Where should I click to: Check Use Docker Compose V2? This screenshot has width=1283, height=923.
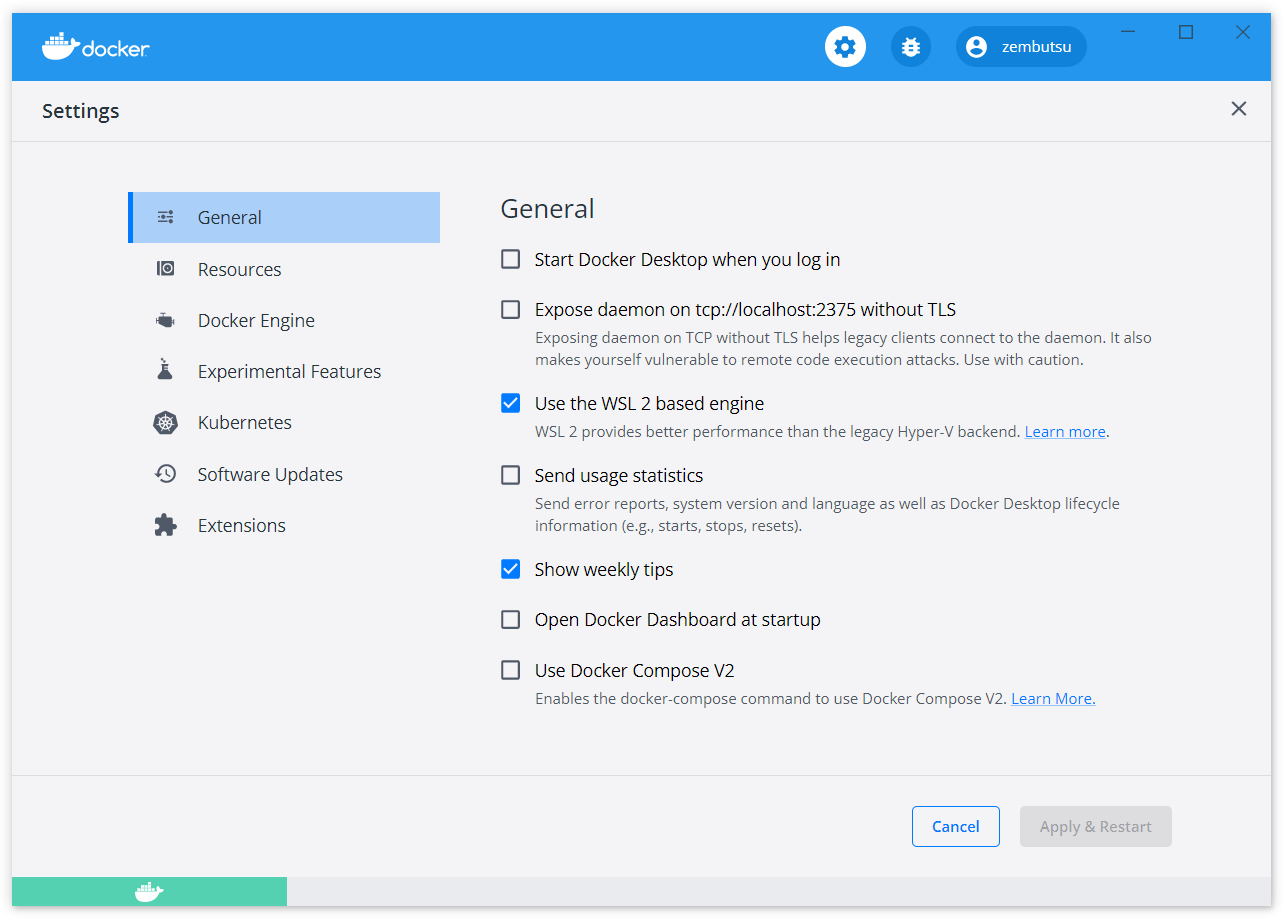click(x=511, y=671)
